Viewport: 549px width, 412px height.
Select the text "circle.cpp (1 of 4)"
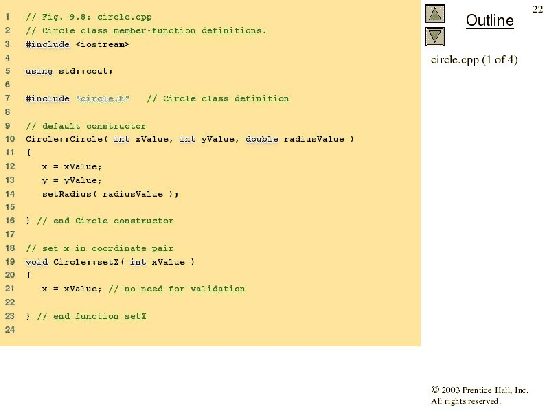[x=474, y=60]
